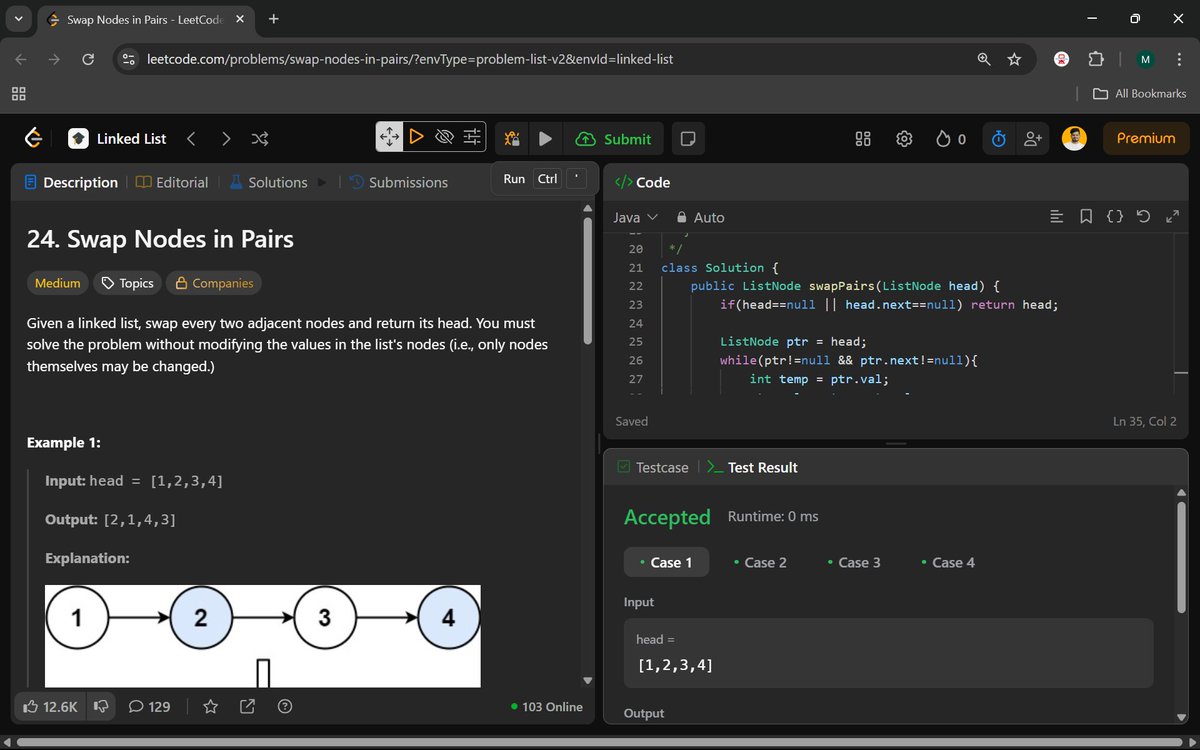Screen dimensions: 1200x750
Task: Switch to the Description tab
Action: point(71,182)
